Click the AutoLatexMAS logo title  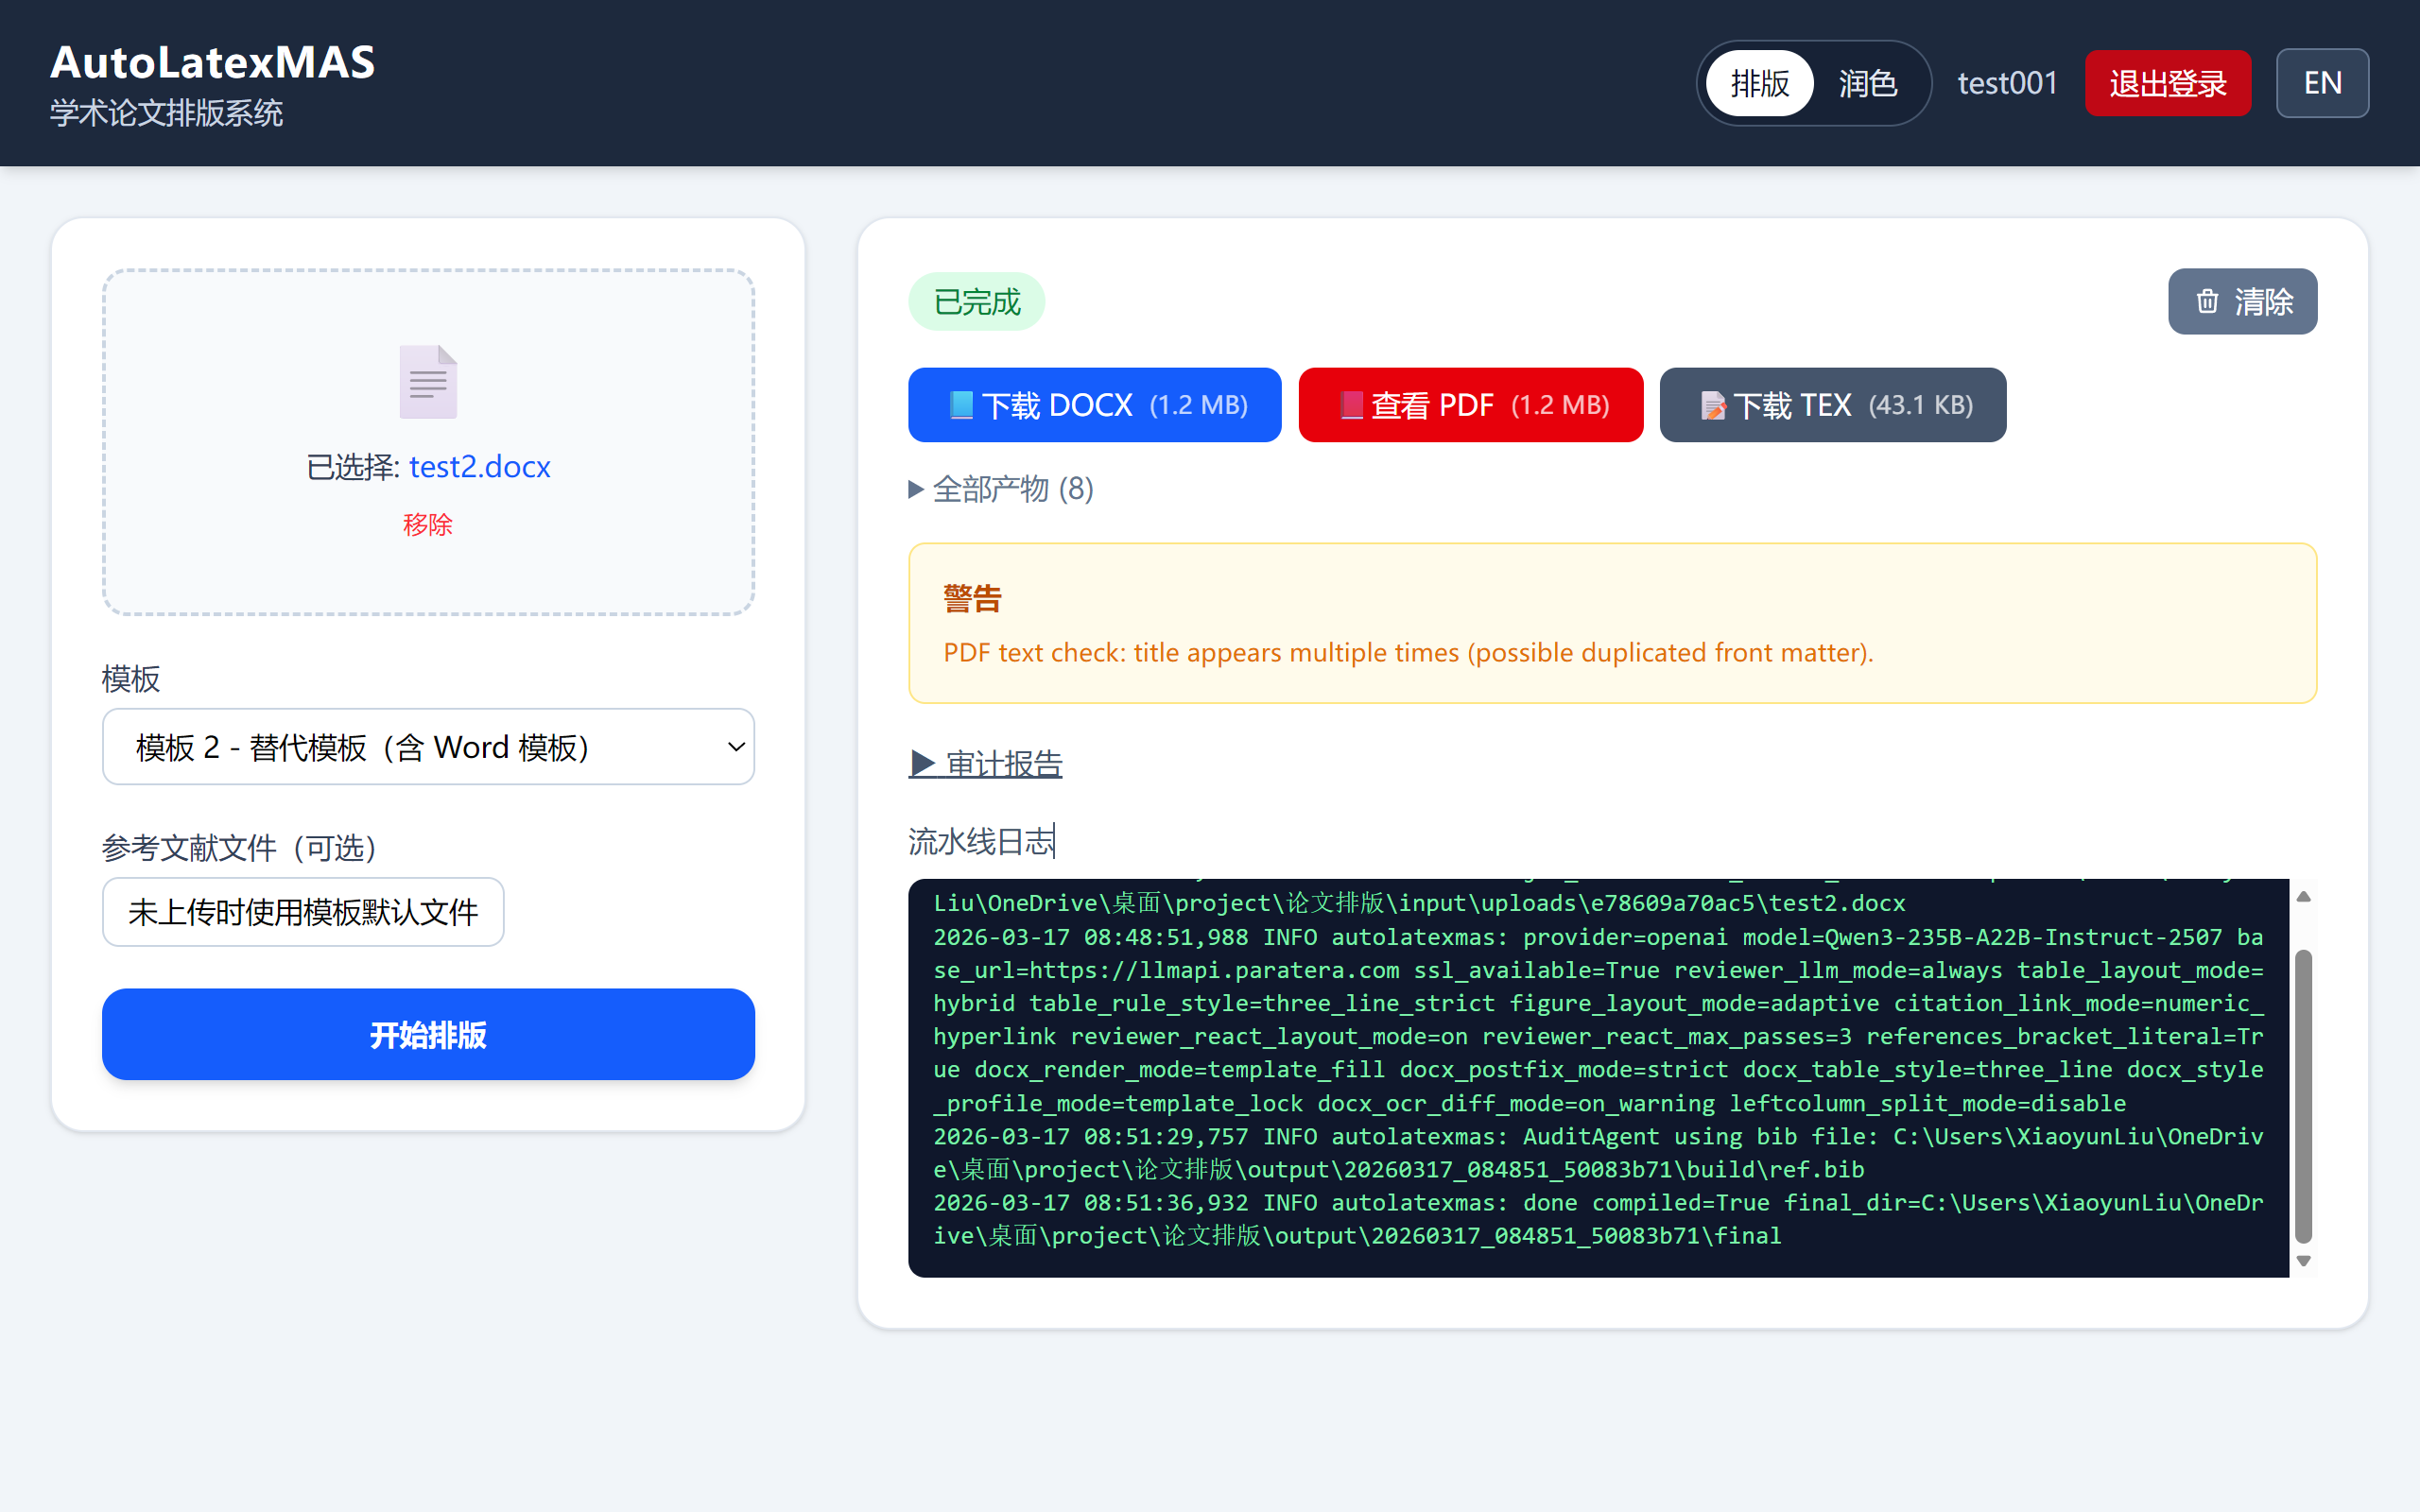[x=213, y=62]
